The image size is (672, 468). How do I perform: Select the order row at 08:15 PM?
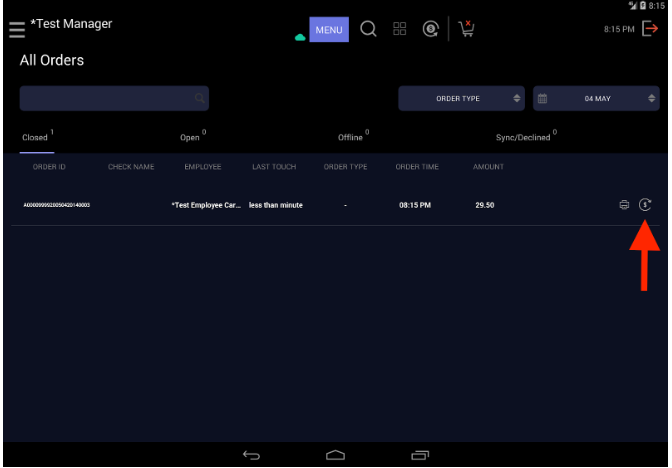coord(336,205)
